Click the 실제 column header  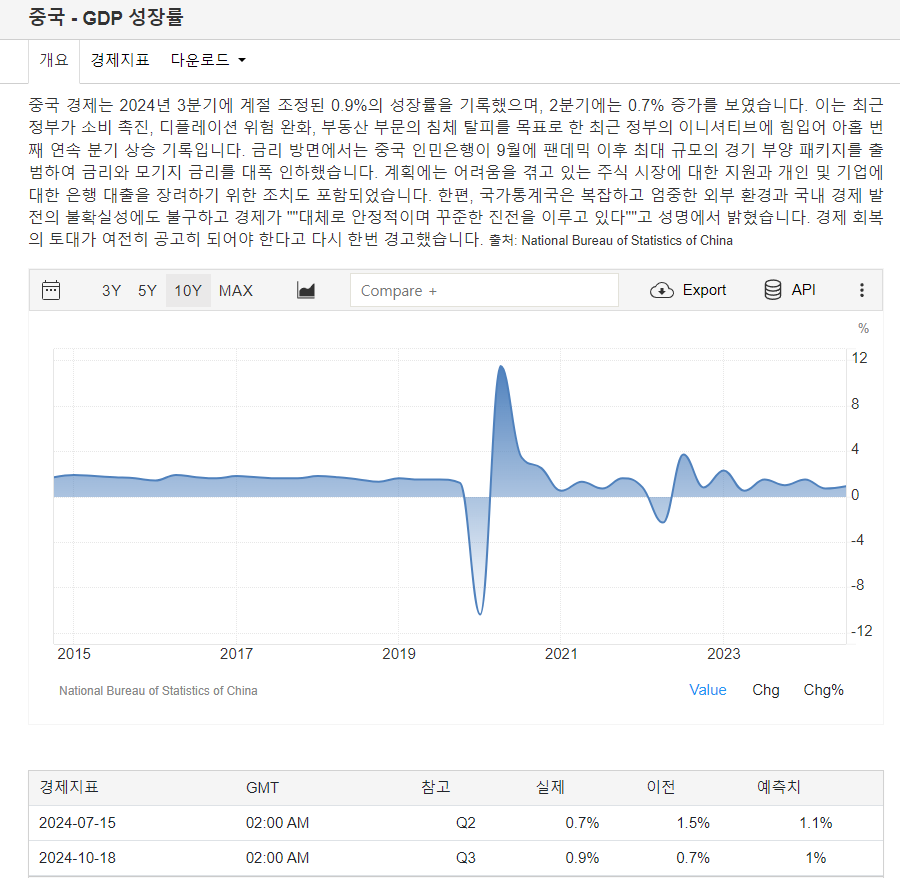point(550,787)
